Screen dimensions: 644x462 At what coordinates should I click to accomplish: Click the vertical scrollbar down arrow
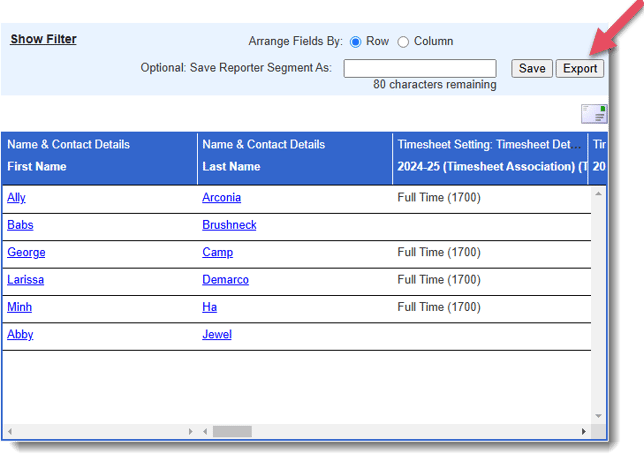pos(599,416)
